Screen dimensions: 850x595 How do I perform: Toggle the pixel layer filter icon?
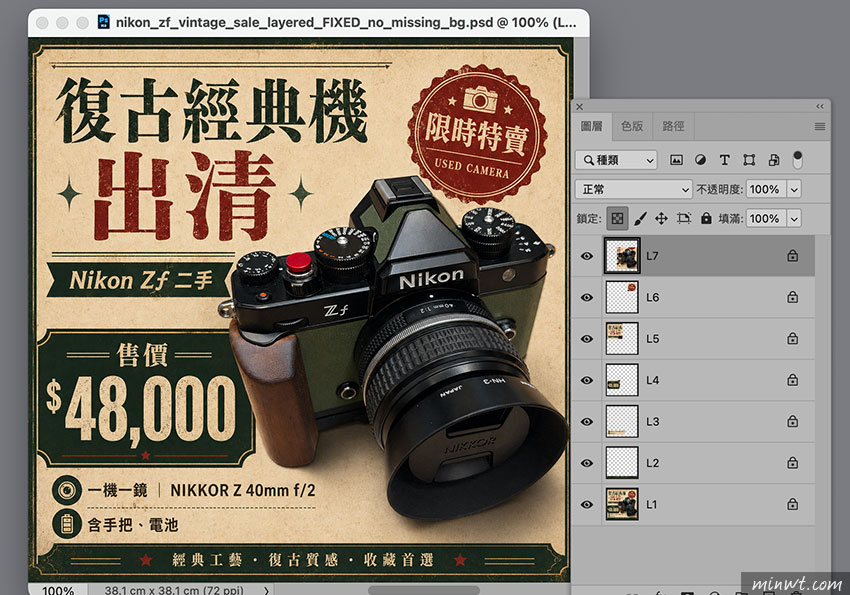pyautogui.click(x=676, y=160)
